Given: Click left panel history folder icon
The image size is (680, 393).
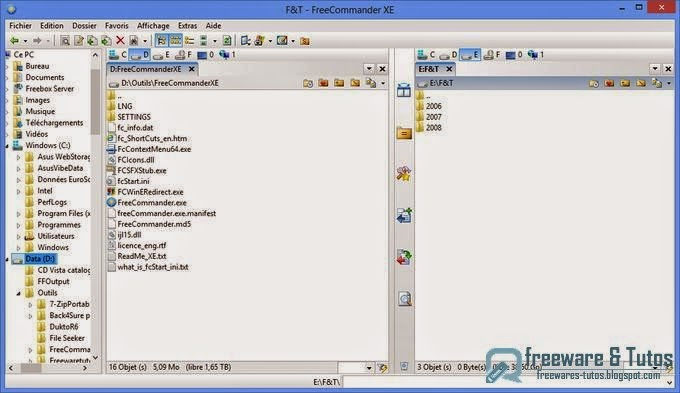Looking at the screenshot, I should (x=308, y=83).
